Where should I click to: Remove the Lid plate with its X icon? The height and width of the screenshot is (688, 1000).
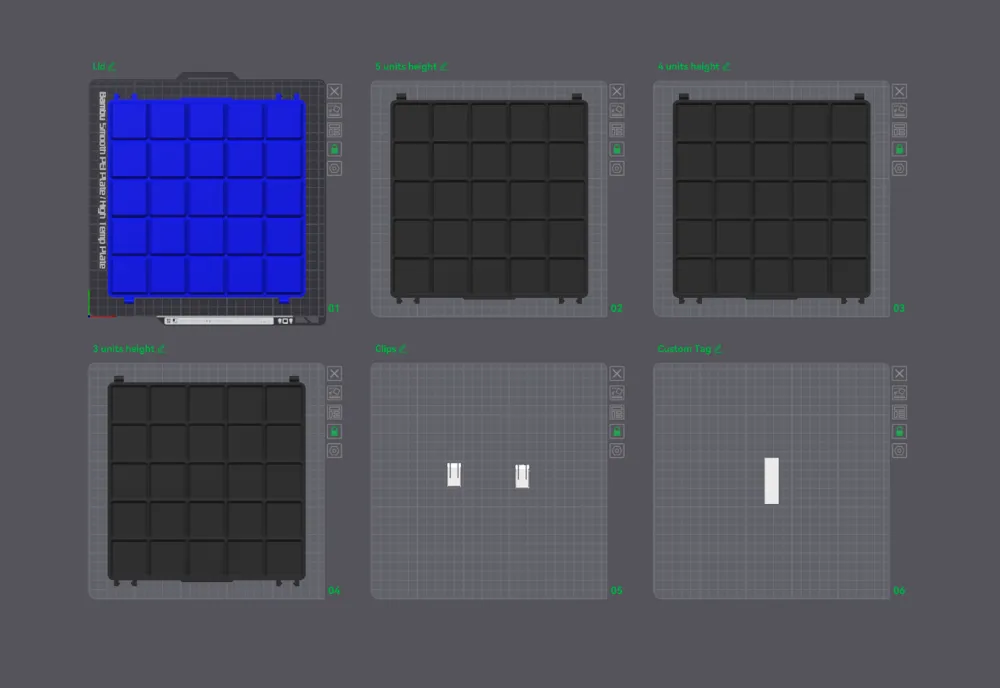334,91
